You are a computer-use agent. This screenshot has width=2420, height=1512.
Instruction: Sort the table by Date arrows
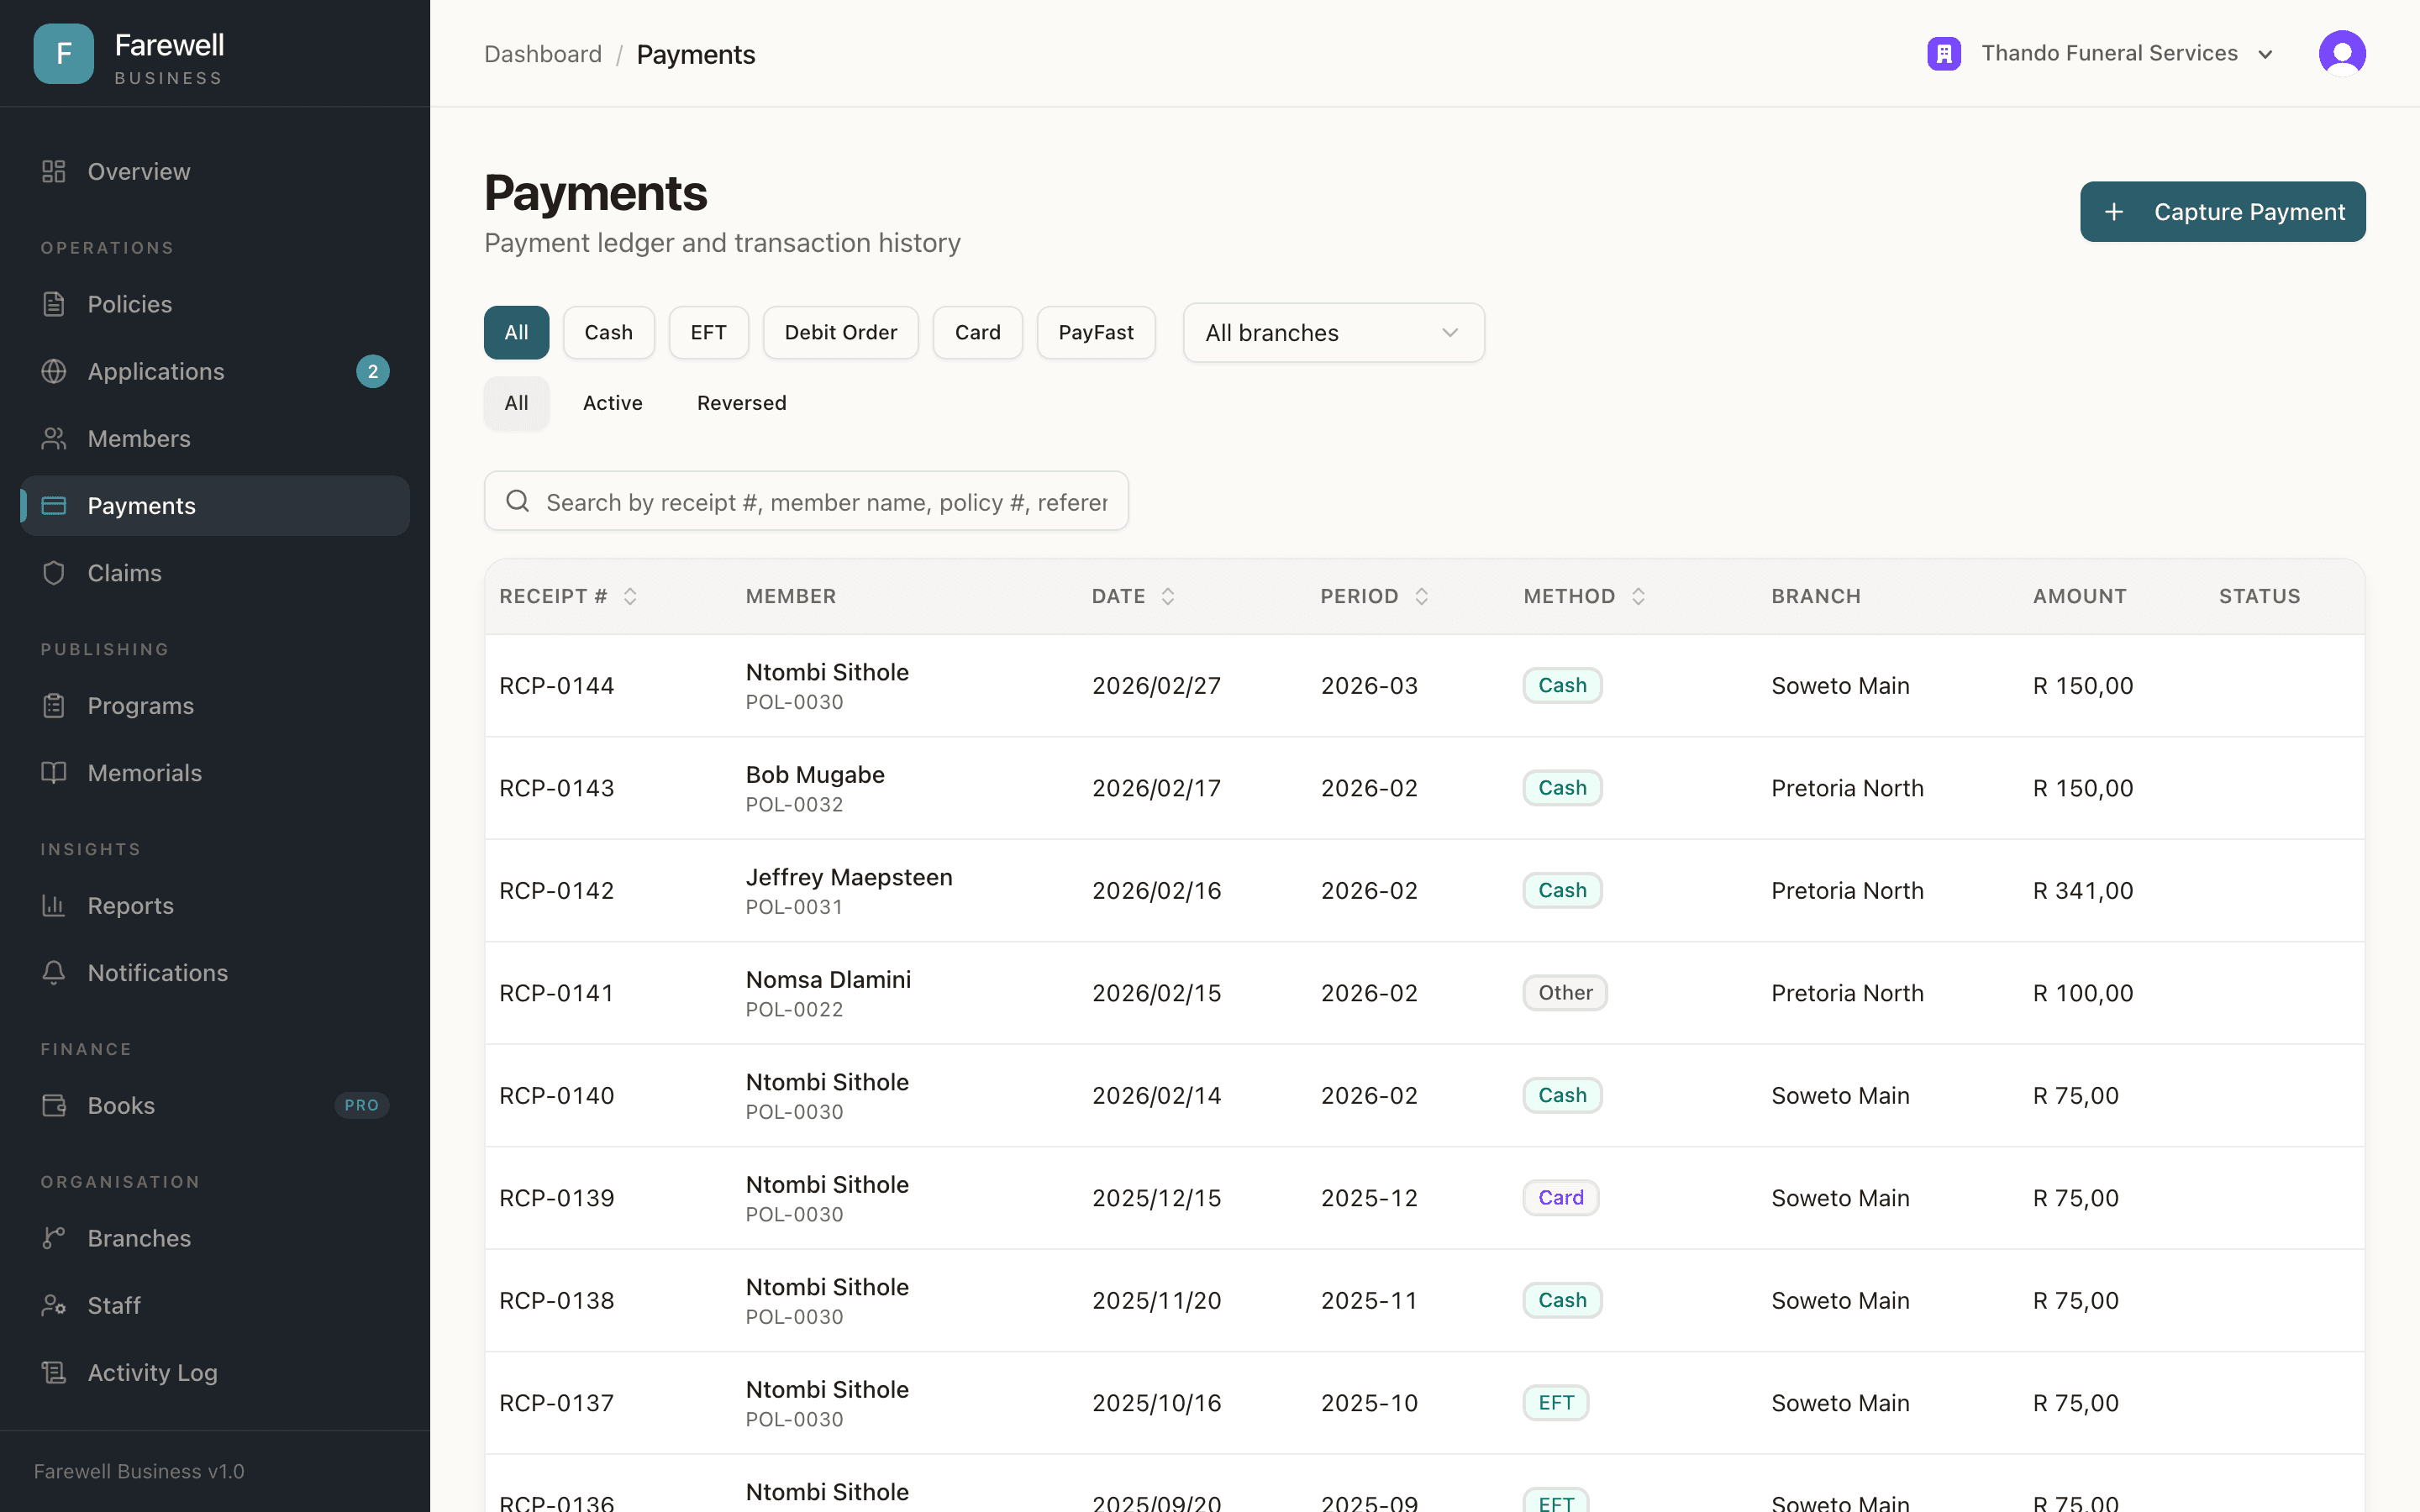[1168, 596]
